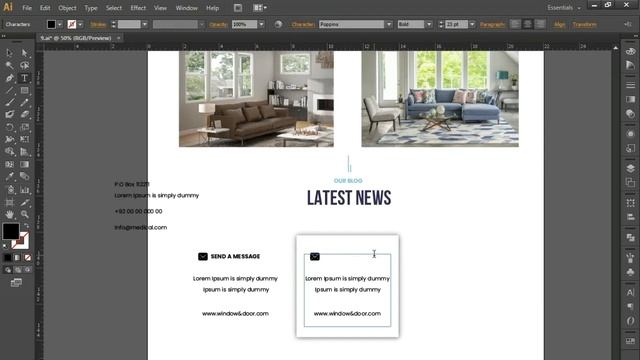The height and width of the screenshot is (360, 640).
Task: Click the Stroke link in control bar
Action: coord(98,24)
